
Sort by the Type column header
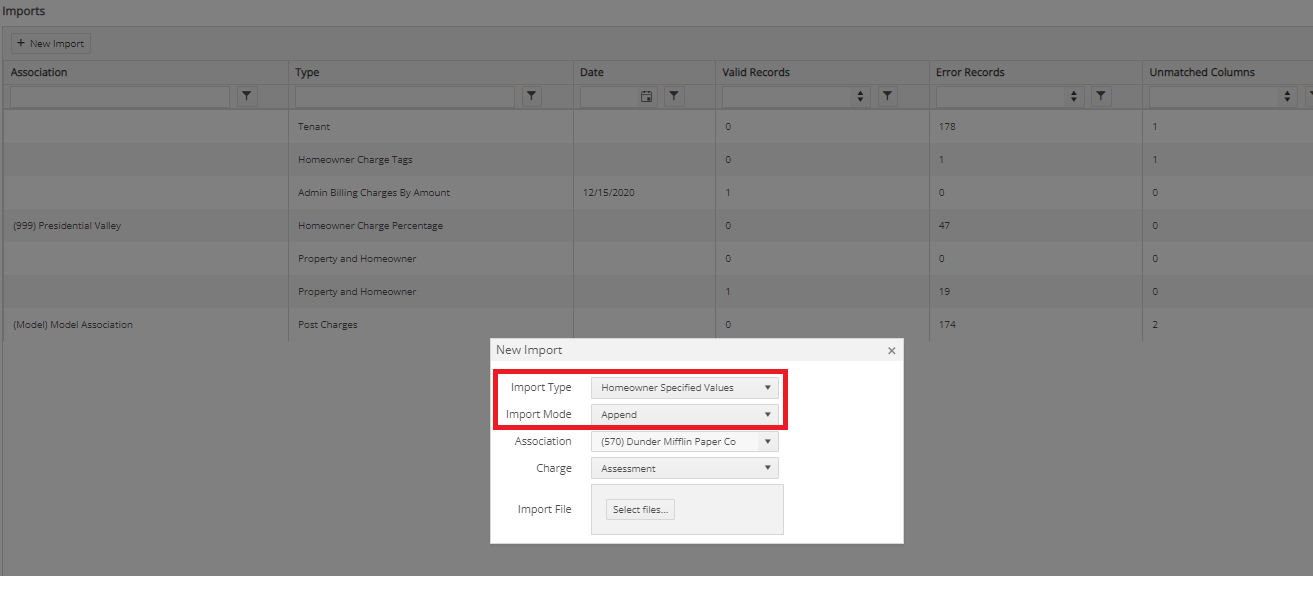307,72
